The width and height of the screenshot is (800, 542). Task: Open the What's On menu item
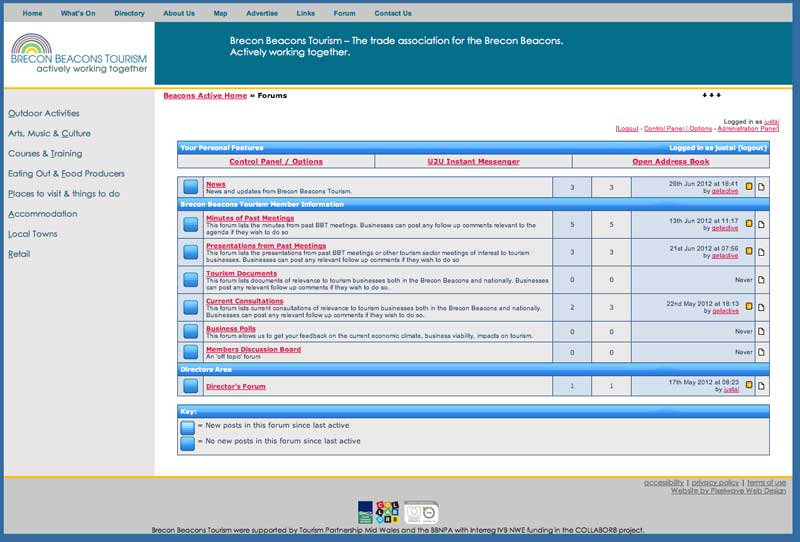[x=78, y=13]
